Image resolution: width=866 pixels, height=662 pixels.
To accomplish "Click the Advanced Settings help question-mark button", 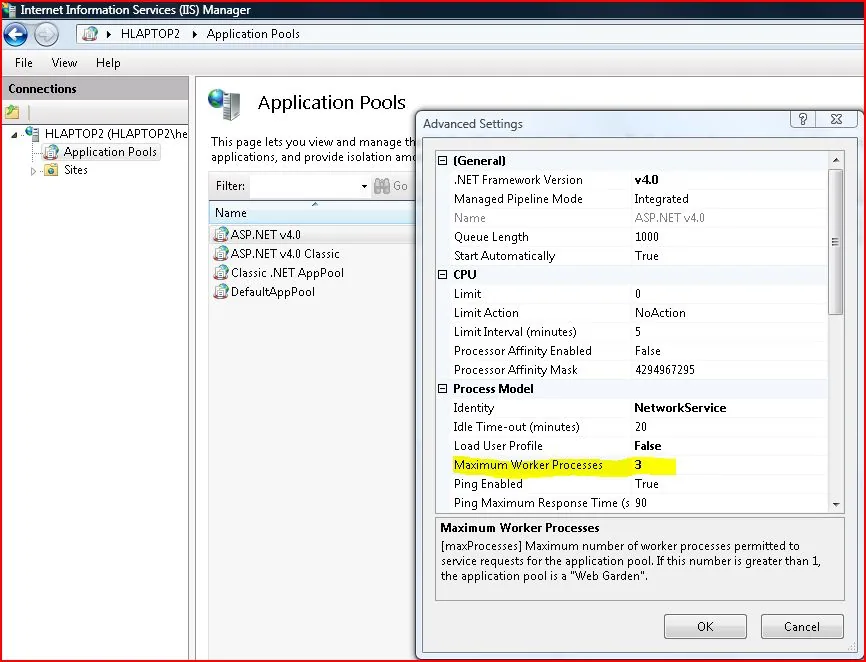I will tap(803, 119).
